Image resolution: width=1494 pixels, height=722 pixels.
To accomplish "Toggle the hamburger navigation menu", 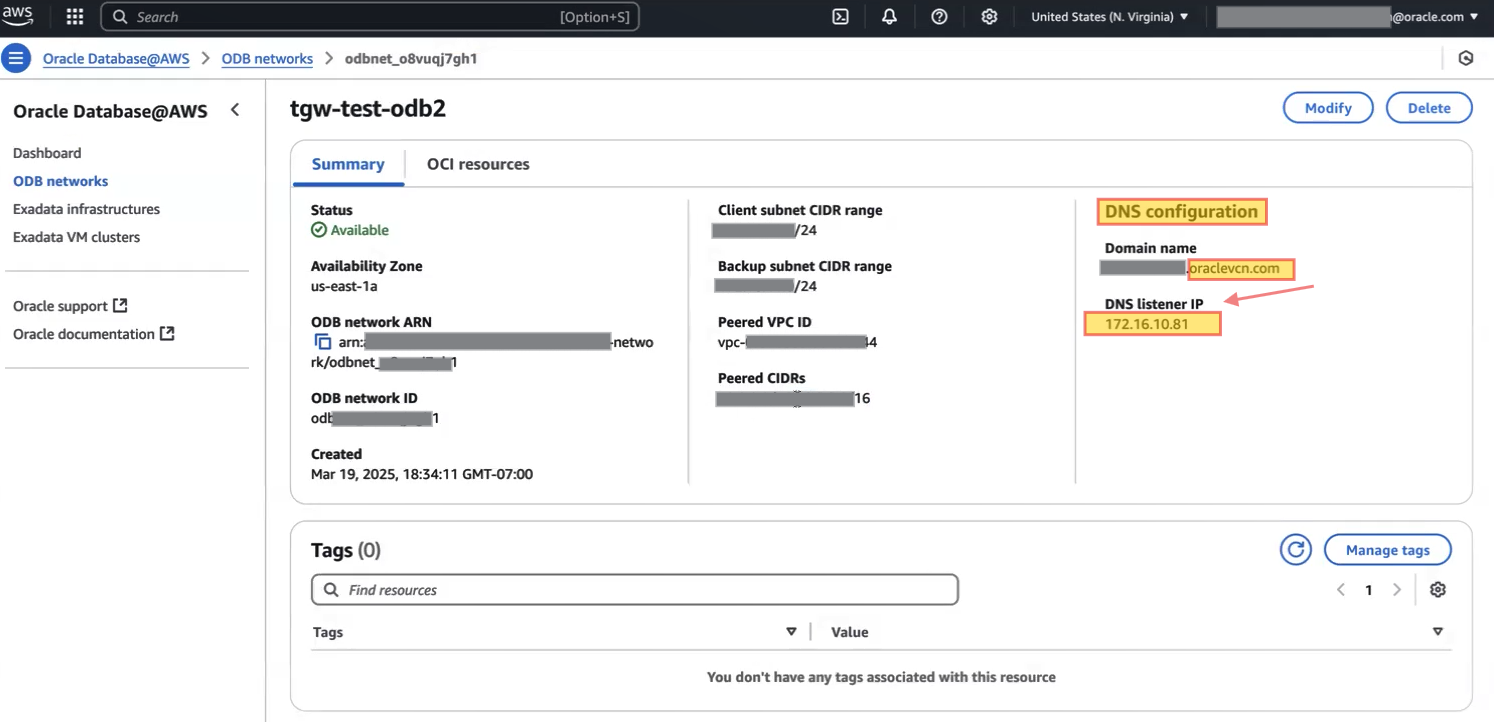I will coord(16,59).
